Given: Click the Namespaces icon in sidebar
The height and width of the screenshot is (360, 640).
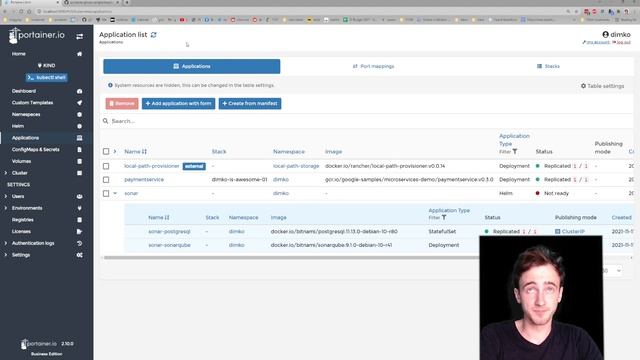Looking at the screenshot, I should (x=80, y=115).
